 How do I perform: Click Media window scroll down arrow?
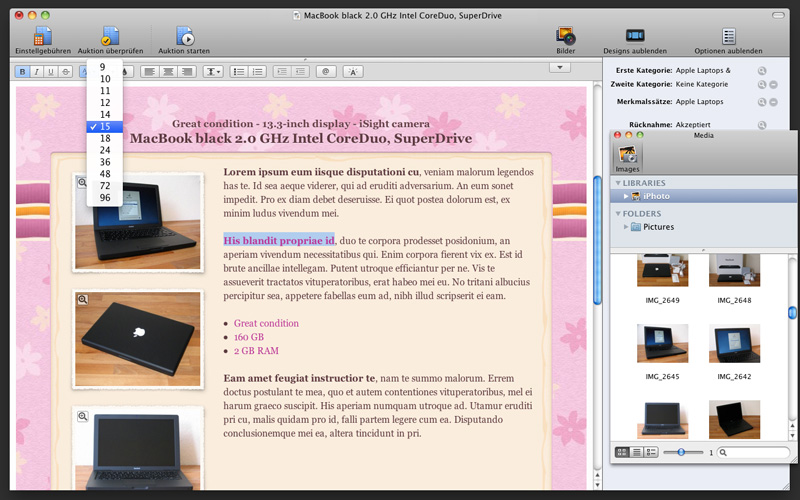pyautogui.click(x=792, y=435)
